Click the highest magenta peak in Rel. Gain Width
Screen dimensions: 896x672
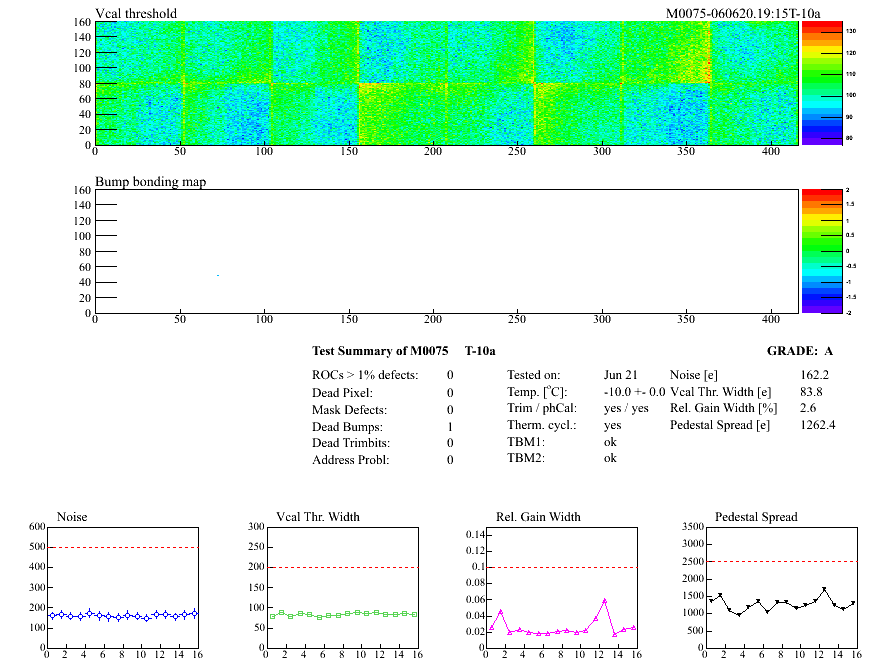pyautogui.click(x=605, y=600)
